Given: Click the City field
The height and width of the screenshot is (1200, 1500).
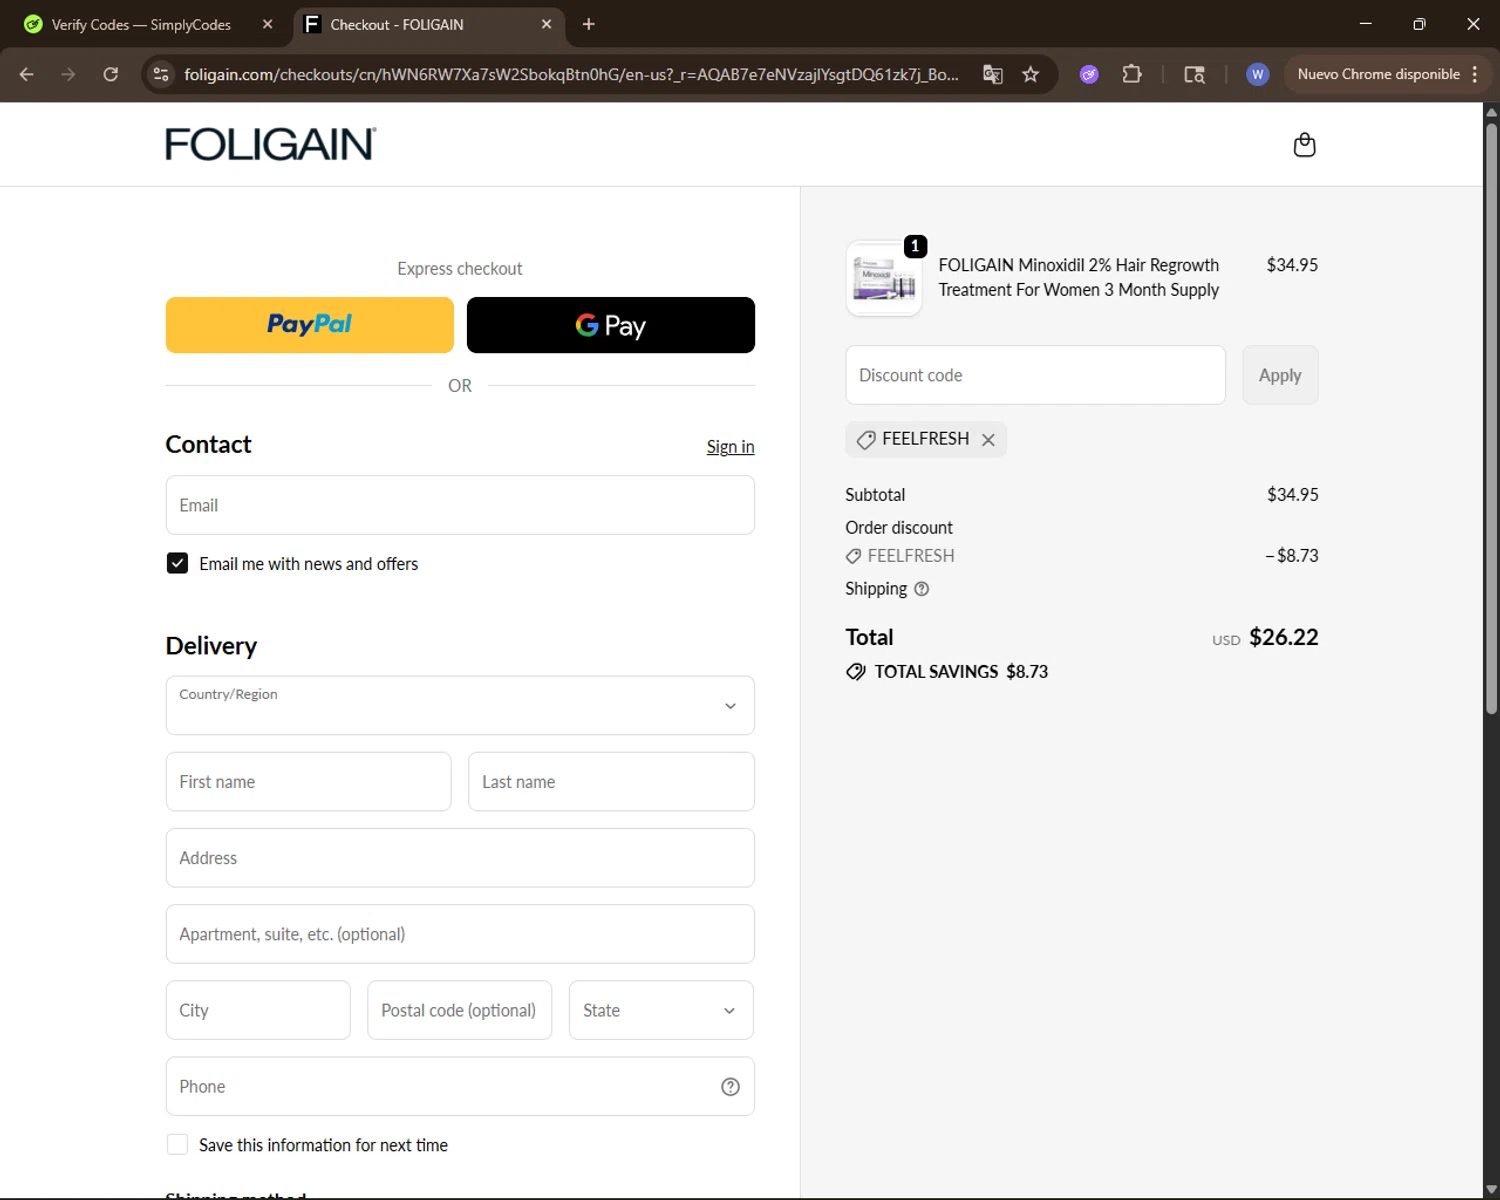Looking at the screenshot, I should (258, 1010).
